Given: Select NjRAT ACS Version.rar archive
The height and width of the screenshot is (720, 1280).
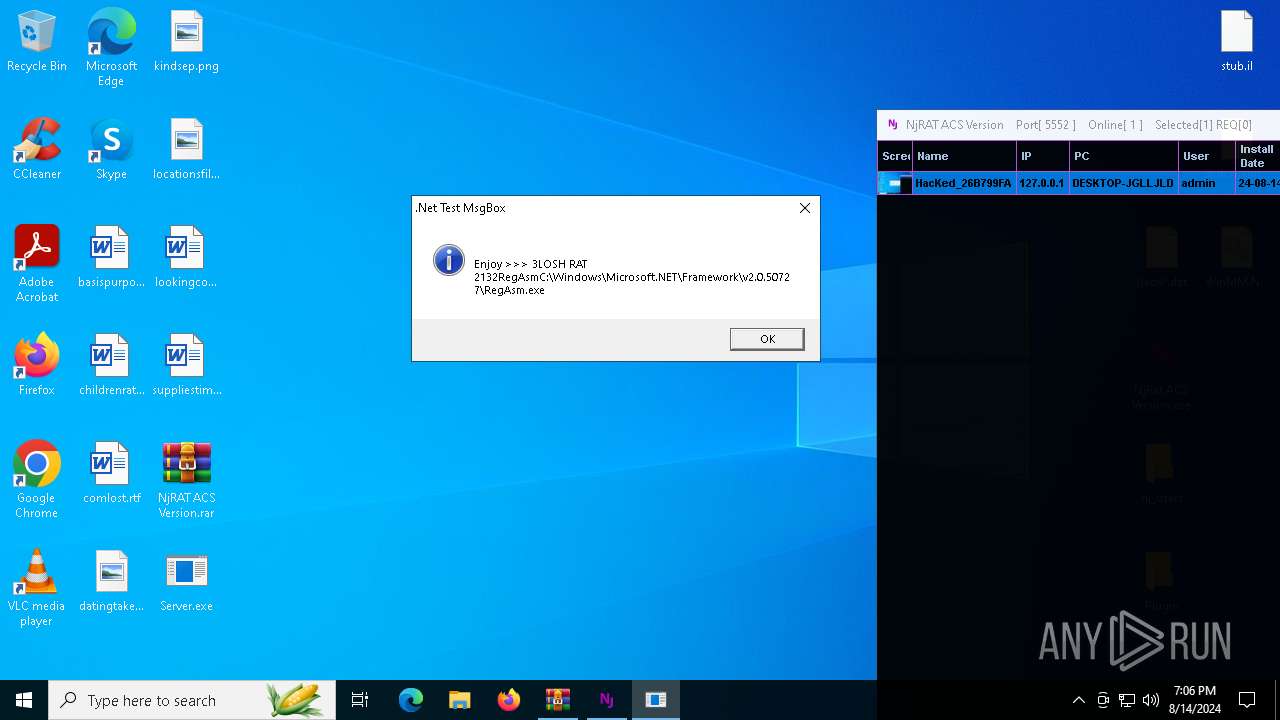Looking at the screenshot, I should pyautogui.click(x=186, y=480).
